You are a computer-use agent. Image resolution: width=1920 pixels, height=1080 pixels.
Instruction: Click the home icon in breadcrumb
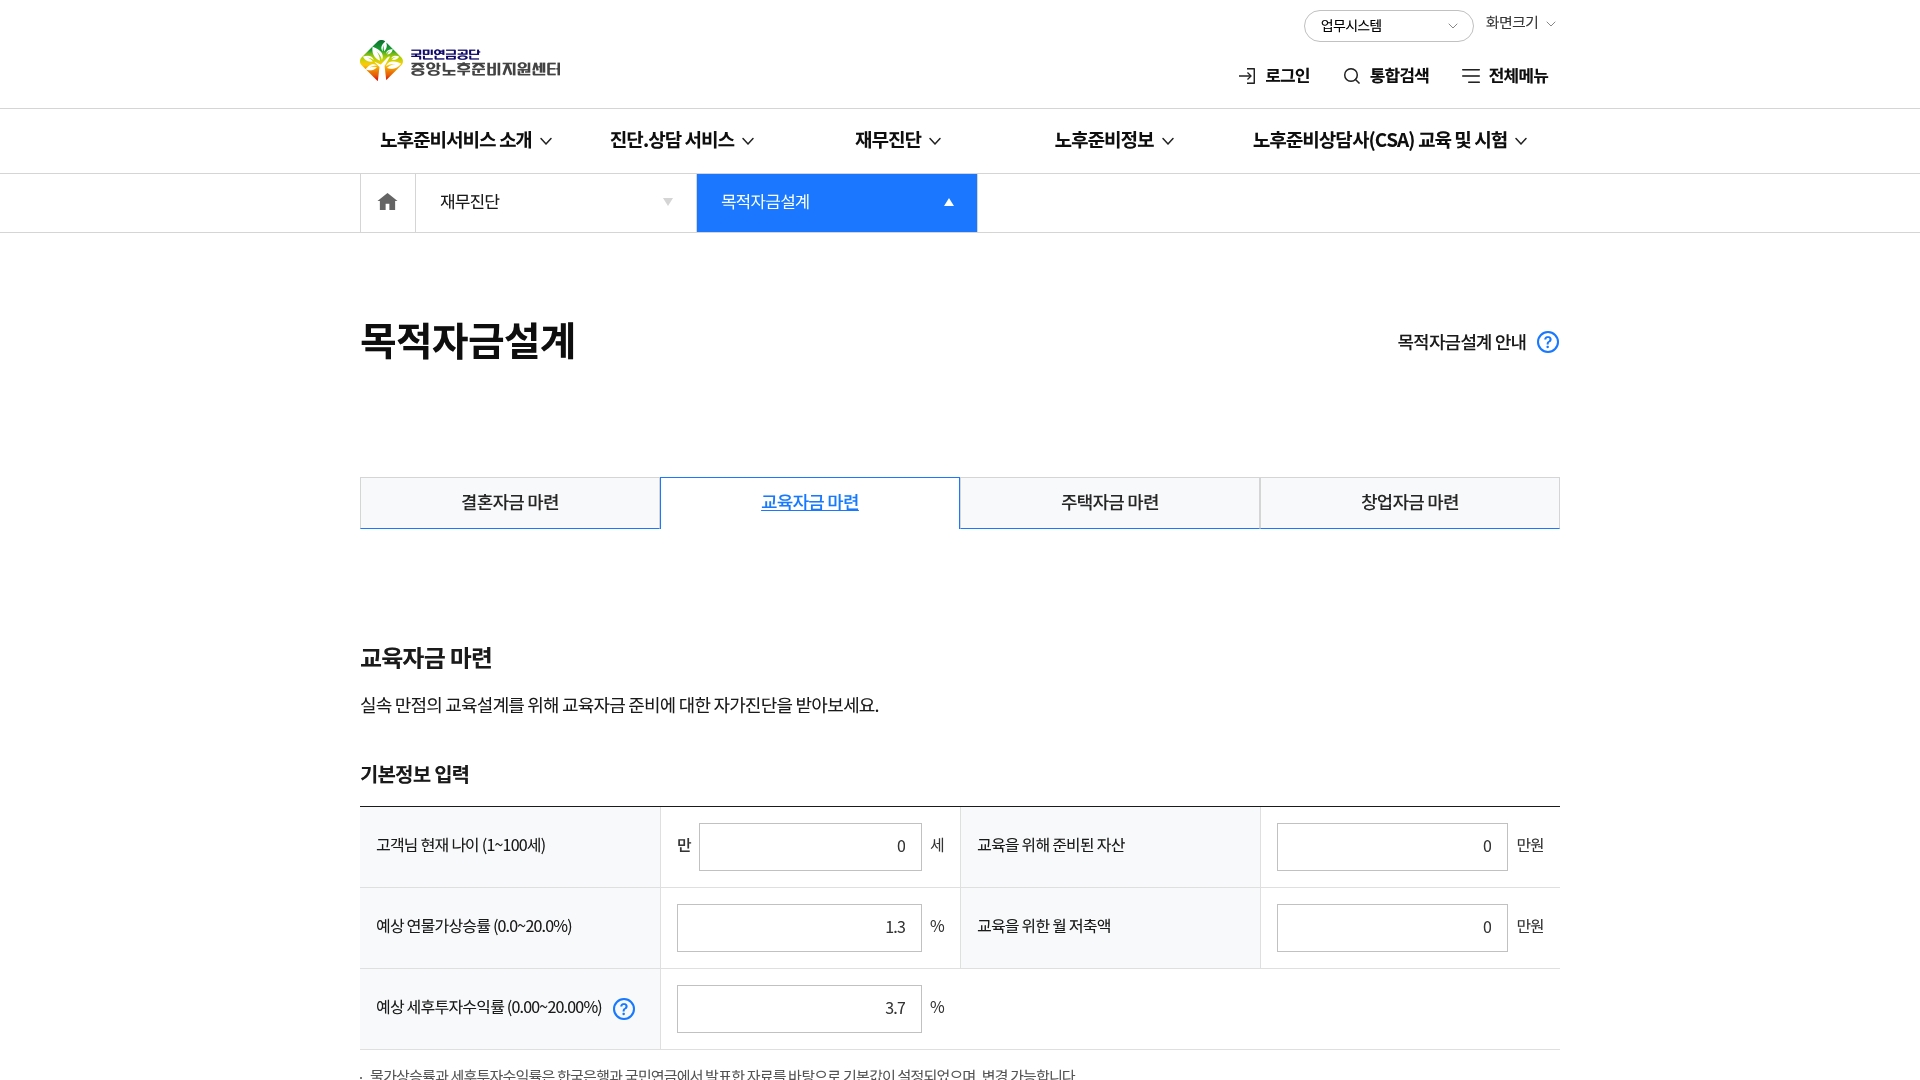pyautogui.click(x=387, y=202)
